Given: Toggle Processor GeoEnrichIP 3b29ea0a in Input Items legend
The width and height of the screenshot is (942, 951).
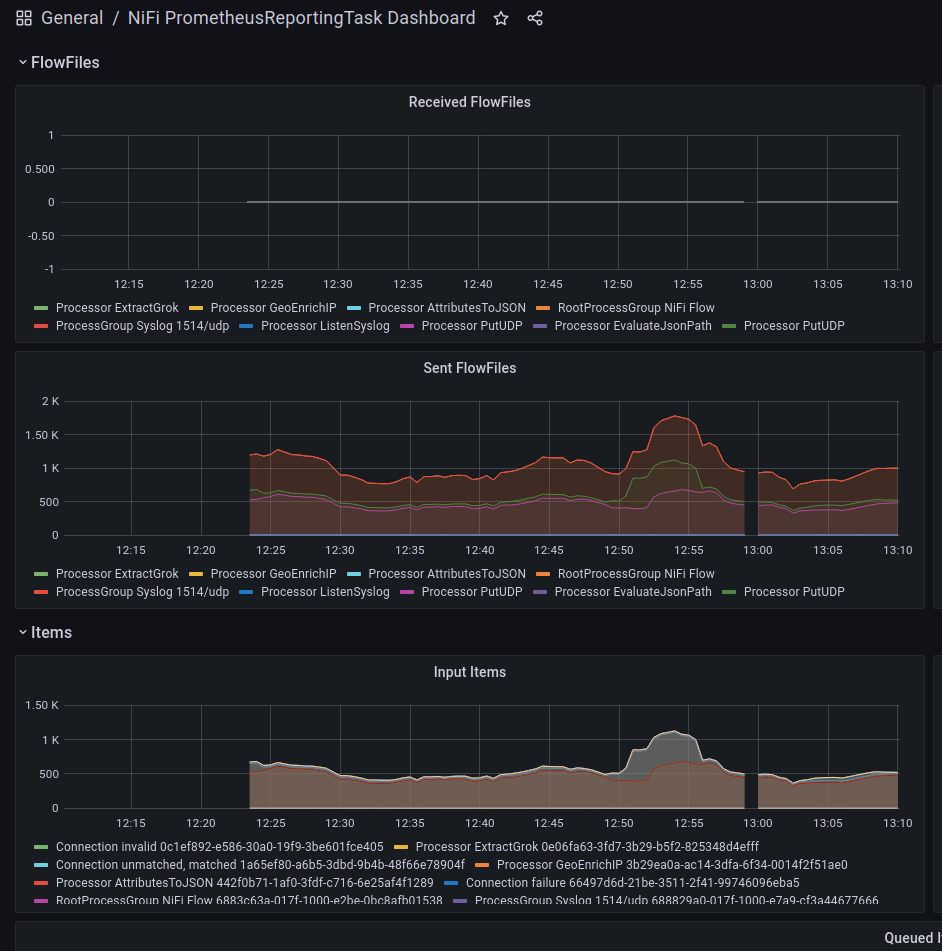Looking at the screenshot, I should (x=672, y=865).
